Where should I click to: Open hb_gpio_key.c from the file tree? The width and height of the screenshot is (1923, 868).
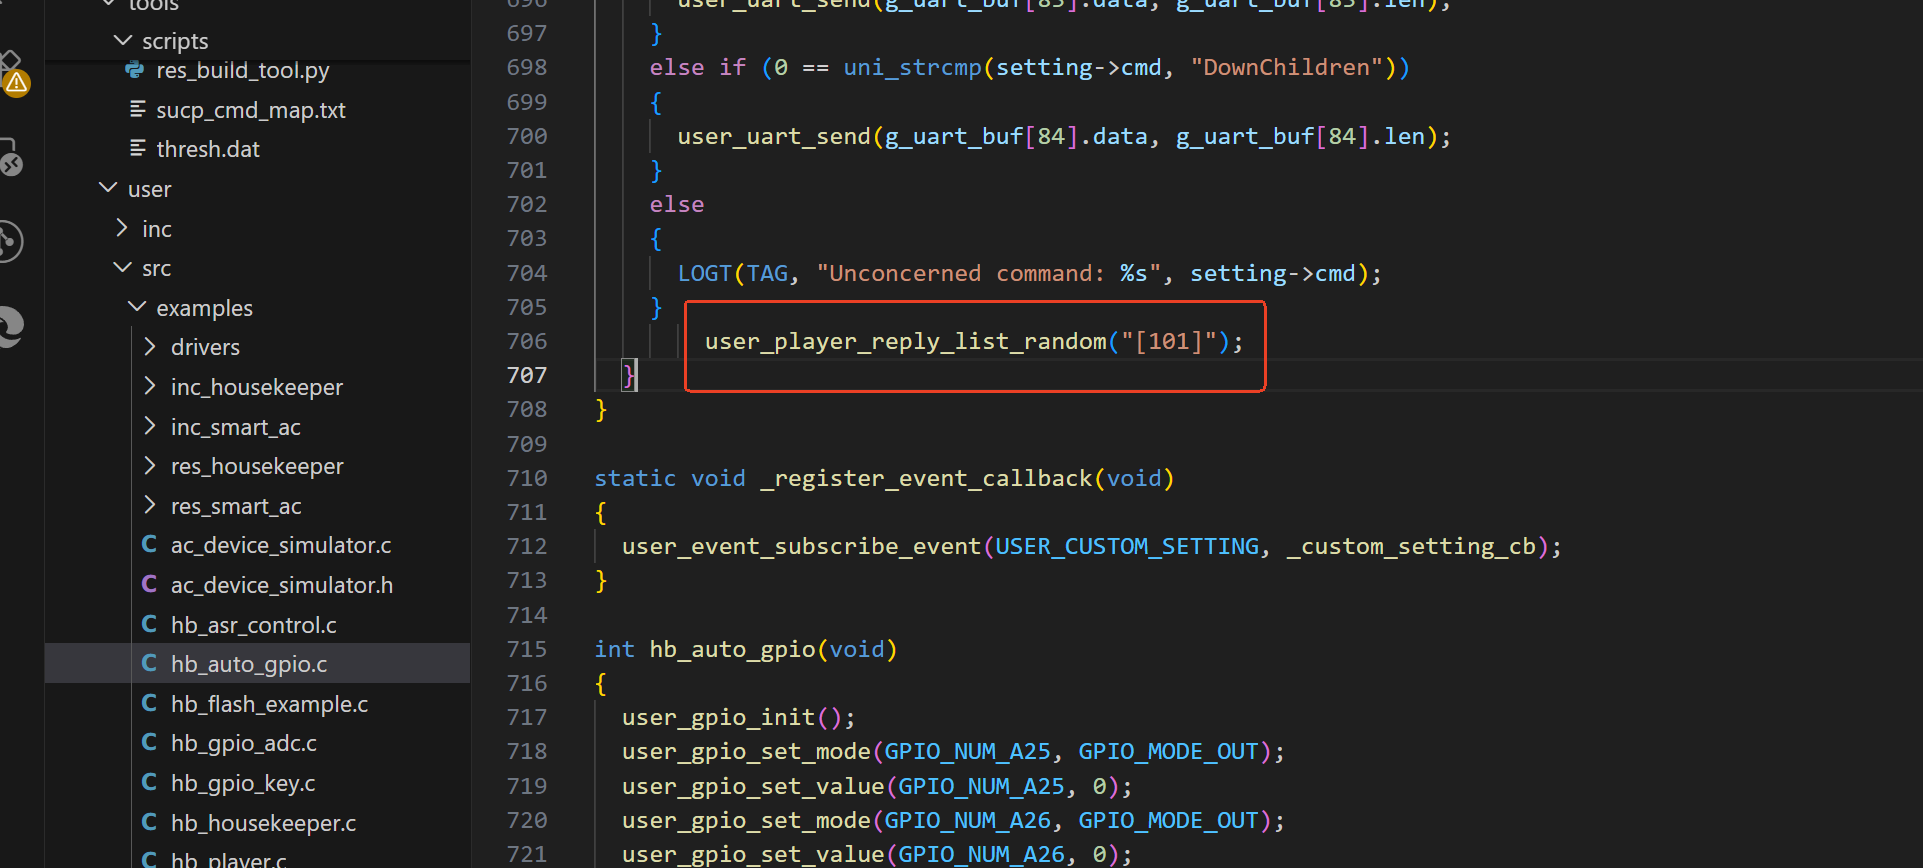click(x=243, y=783)
